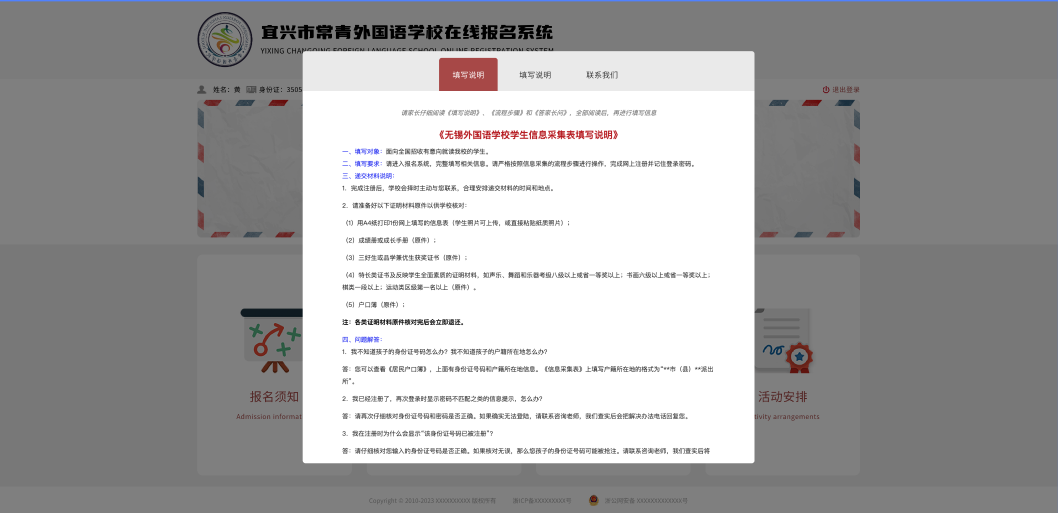Click the blue 二、填写要求 heading
The height and width of the screenshot is (513, 1058).
pos(362,163)
